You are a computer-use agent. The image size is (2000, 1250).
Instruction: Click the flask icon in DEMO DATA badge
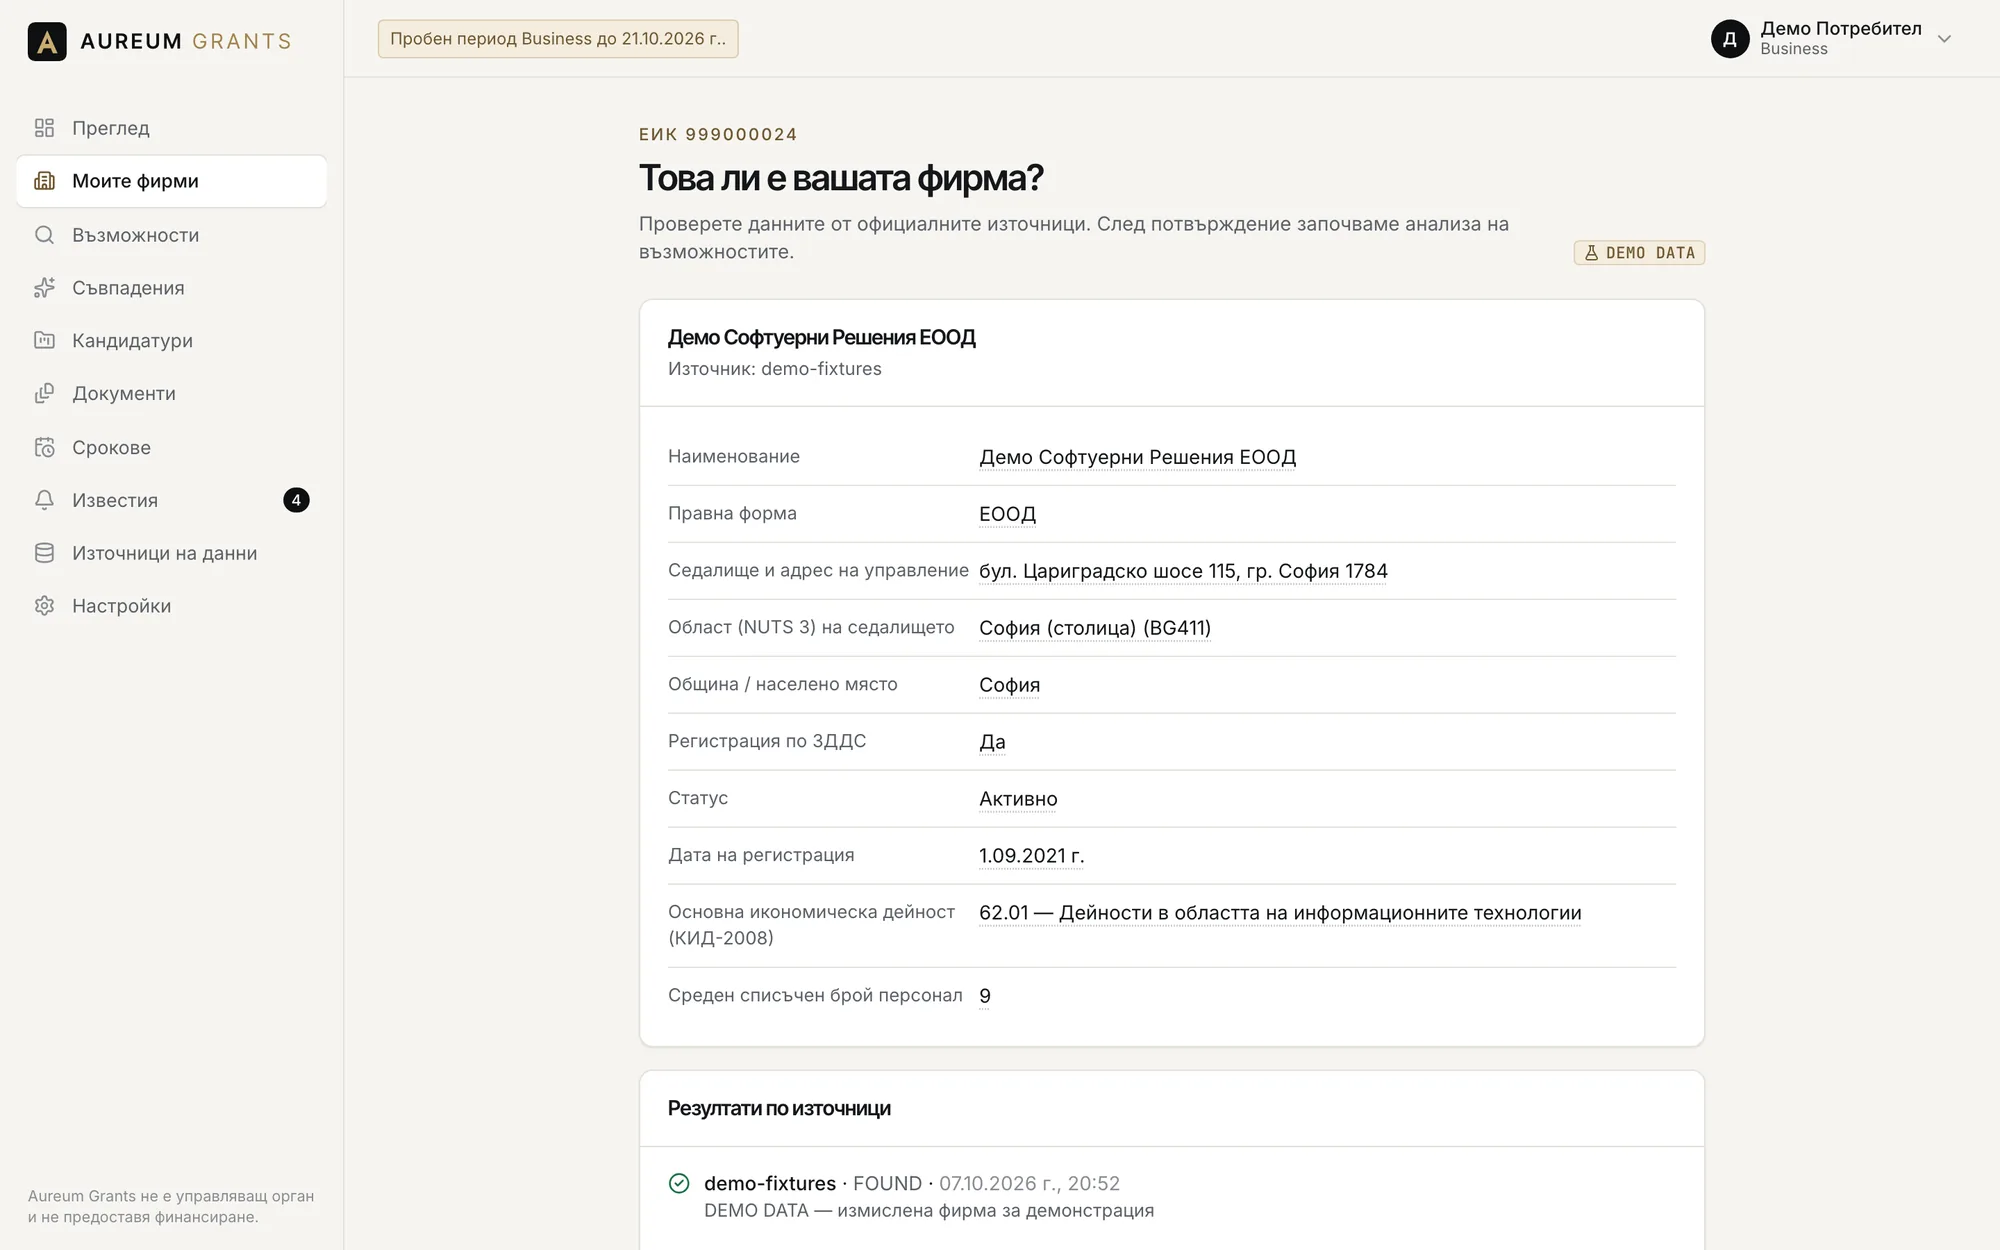pos(1591,253)
